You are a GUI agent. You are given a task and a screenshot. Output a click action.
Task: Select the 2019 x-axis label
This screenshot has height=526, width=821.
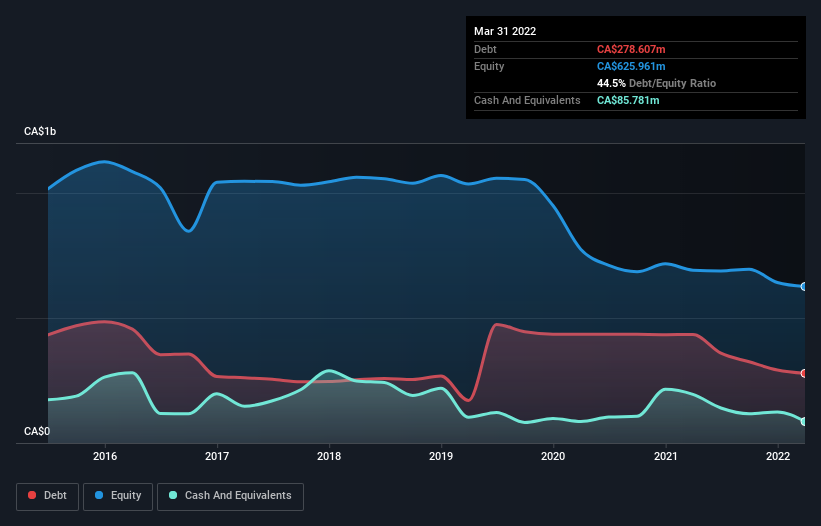coord(441,456)
